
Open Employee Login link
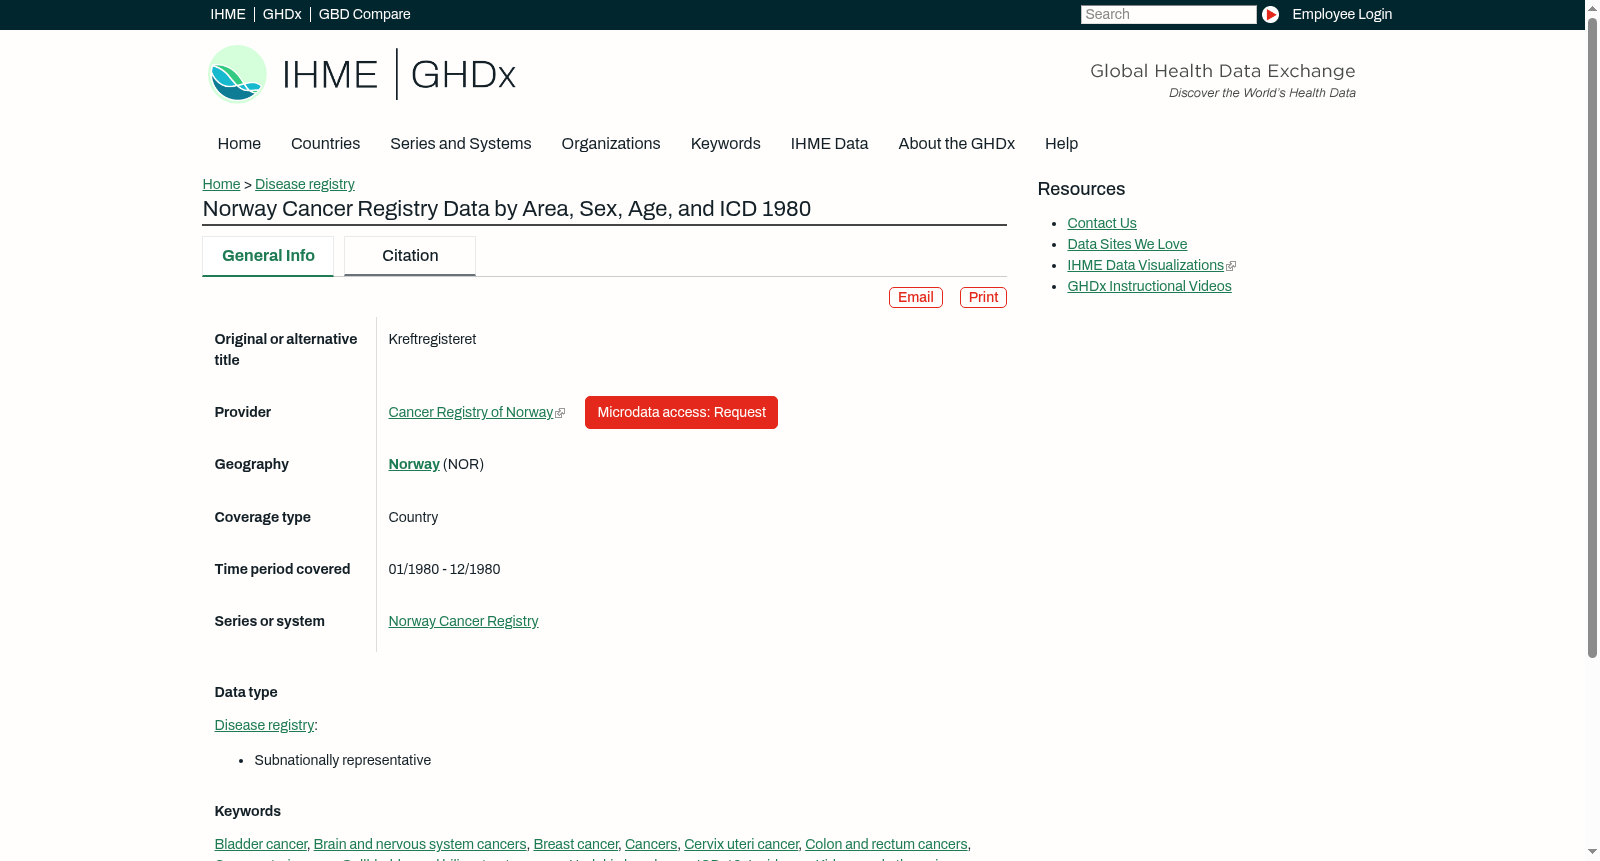tap(1342, 14)
